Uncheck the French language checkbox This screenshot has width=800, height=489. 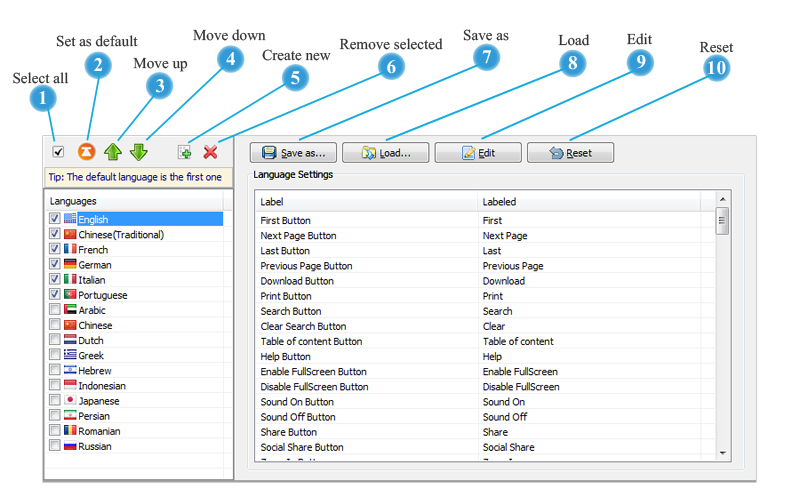click(x=54, y=249)
